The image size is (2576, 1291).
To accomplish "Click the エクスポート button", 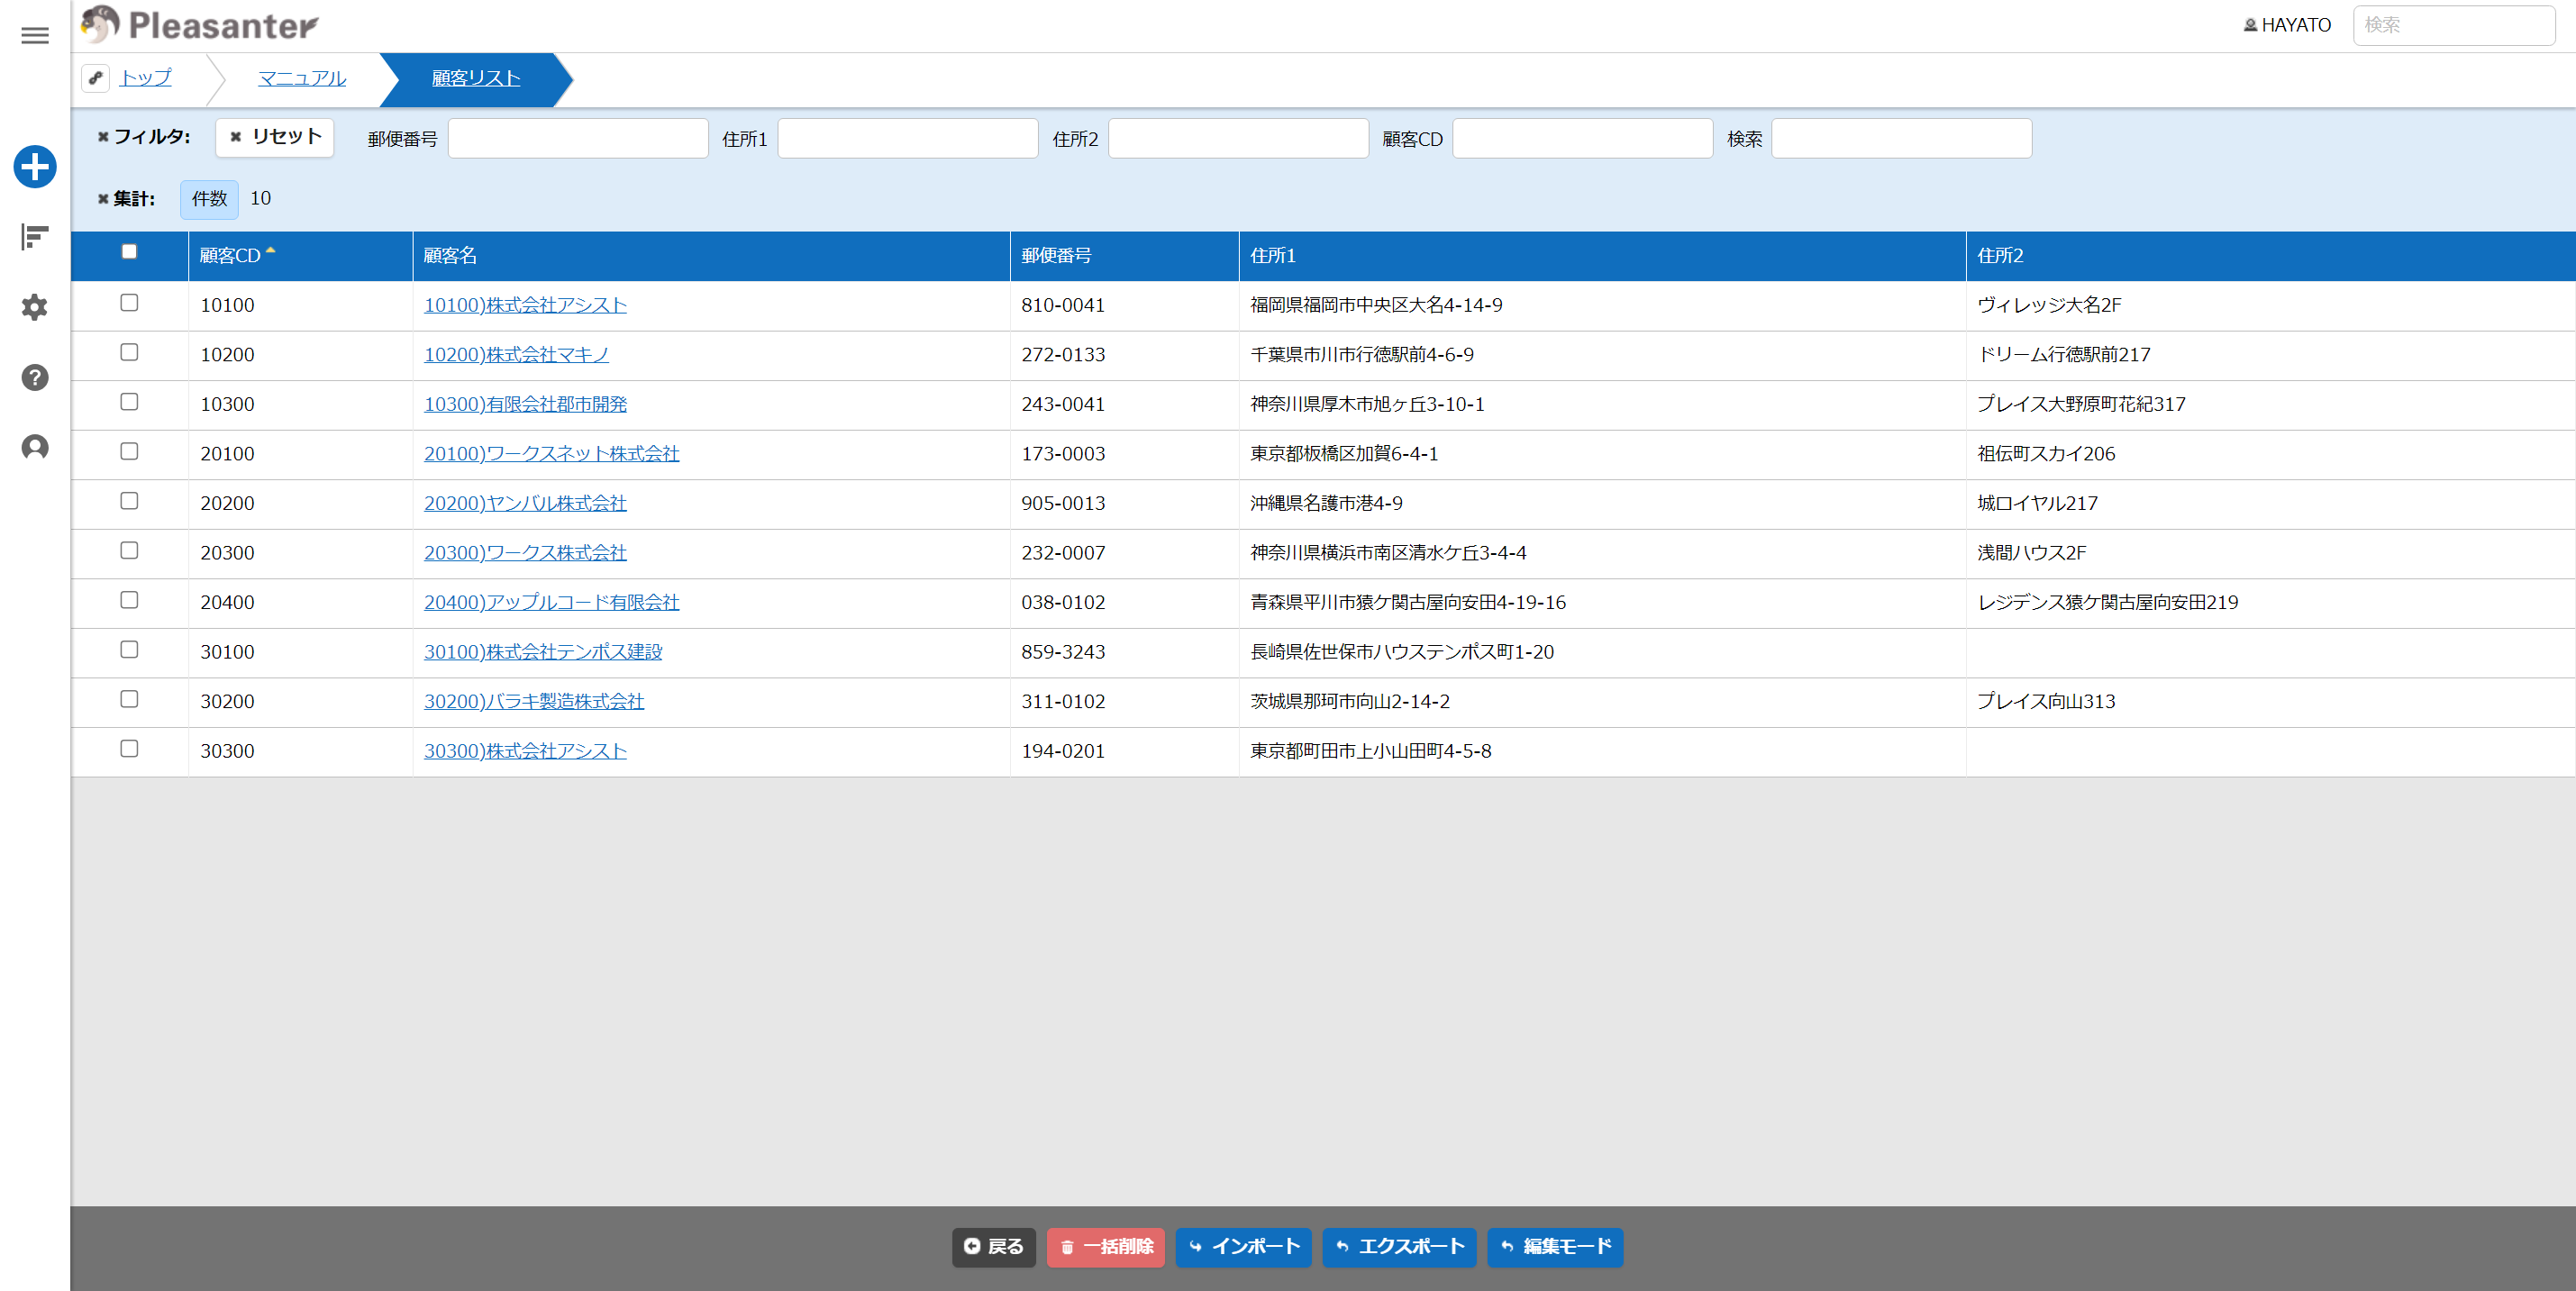I will coord(1399,1247).
